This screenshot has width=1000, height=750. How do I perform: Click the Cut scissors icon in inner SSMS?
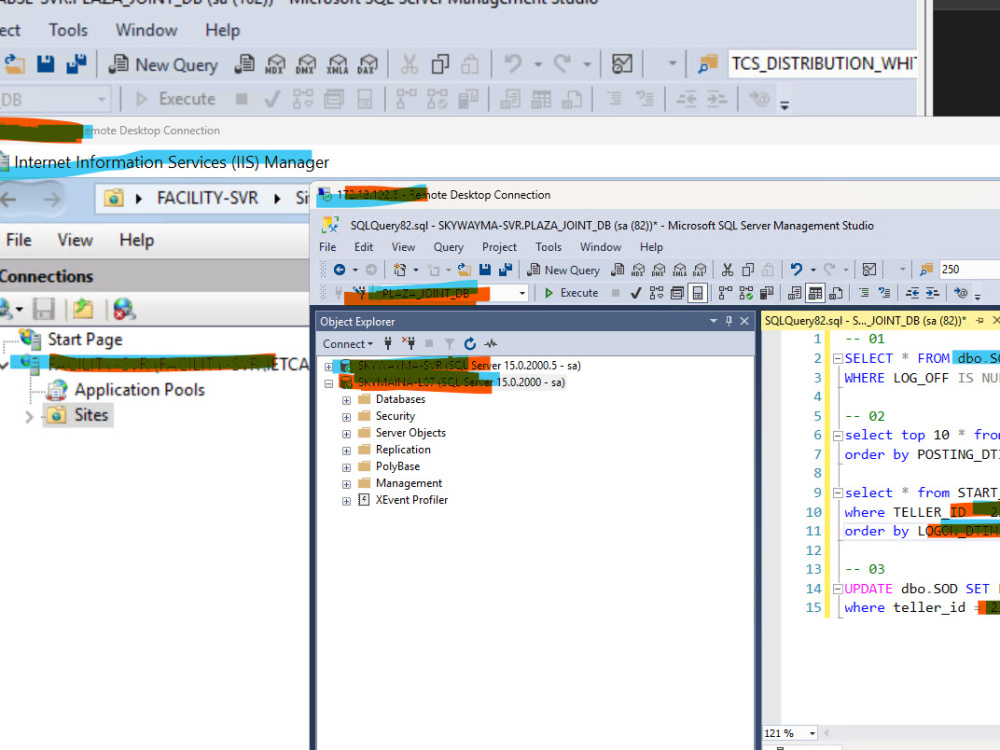727,270
